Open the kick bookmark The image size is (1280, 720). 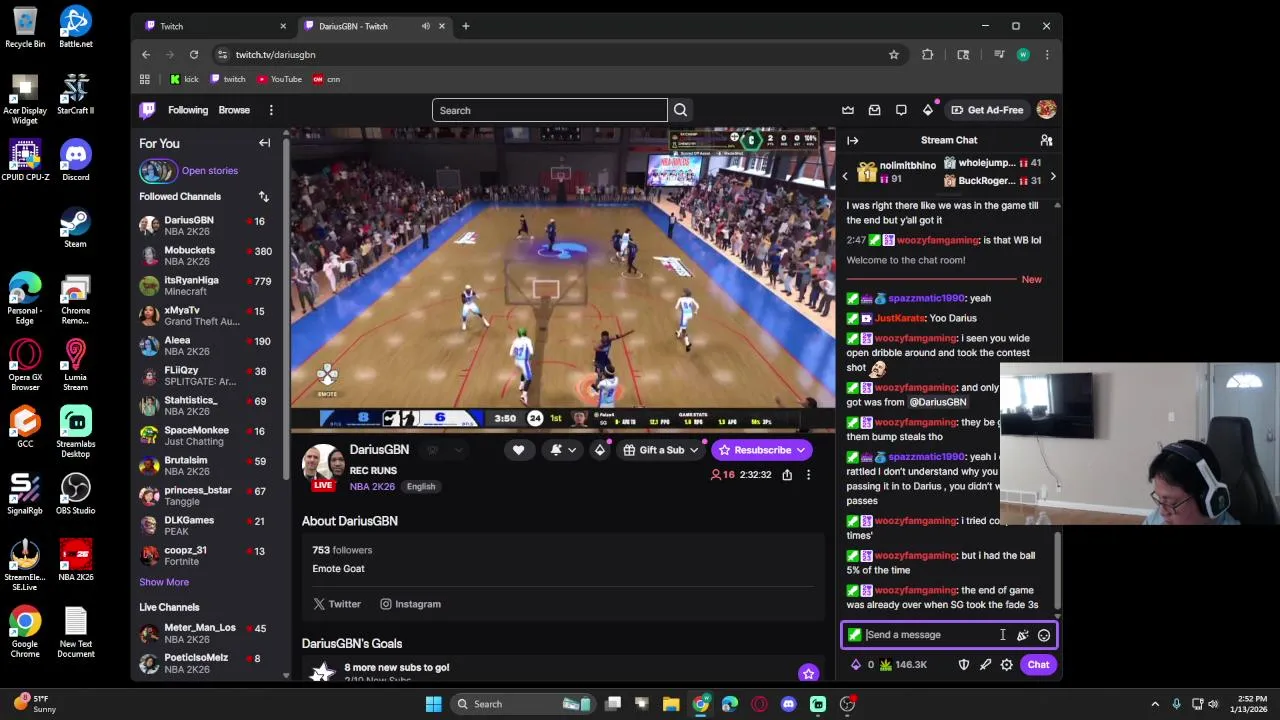click(184, 79)
